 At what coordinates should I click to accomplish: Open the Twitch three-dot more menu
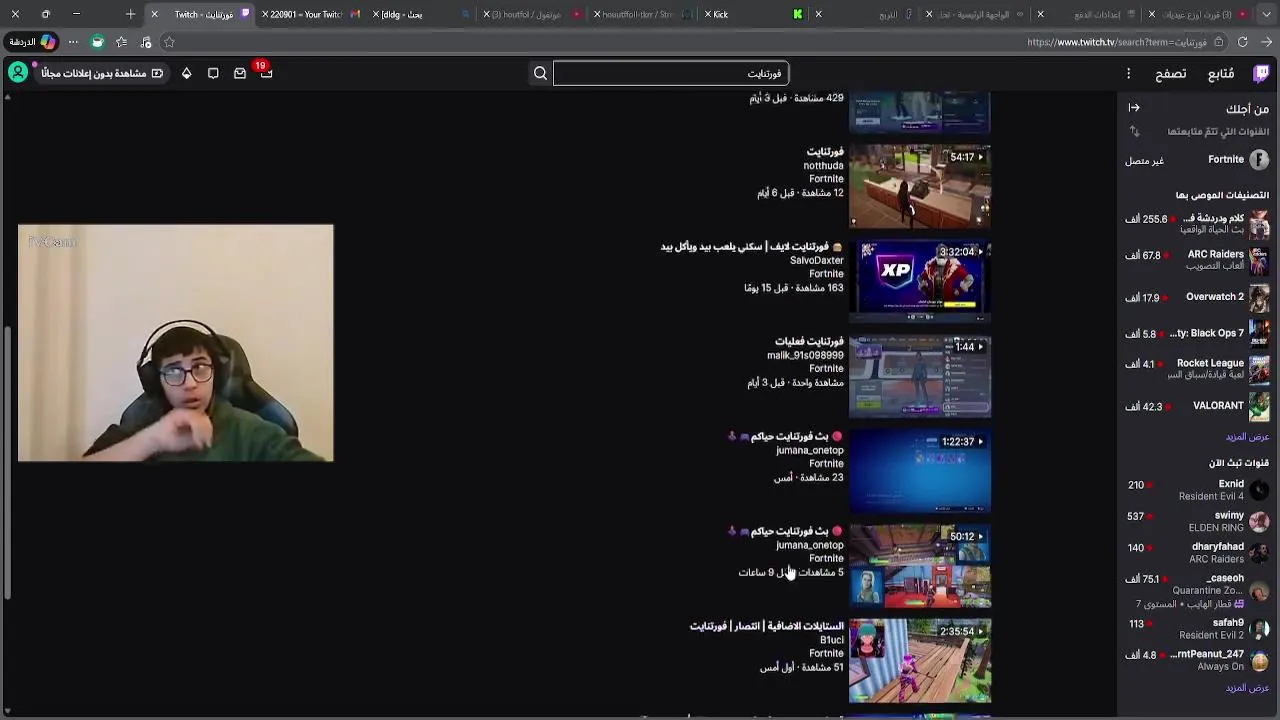click(x=1128, y=73)
